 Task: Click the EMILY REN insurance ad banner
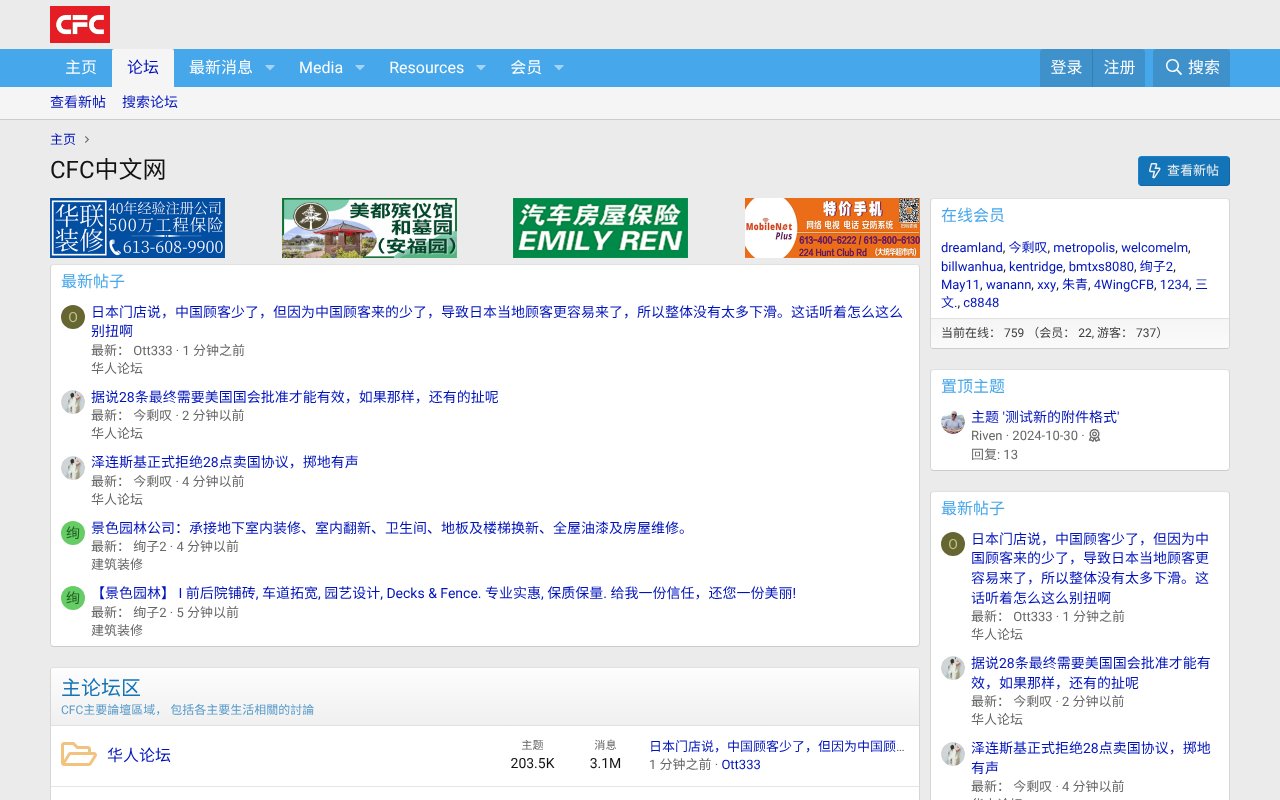600,228
